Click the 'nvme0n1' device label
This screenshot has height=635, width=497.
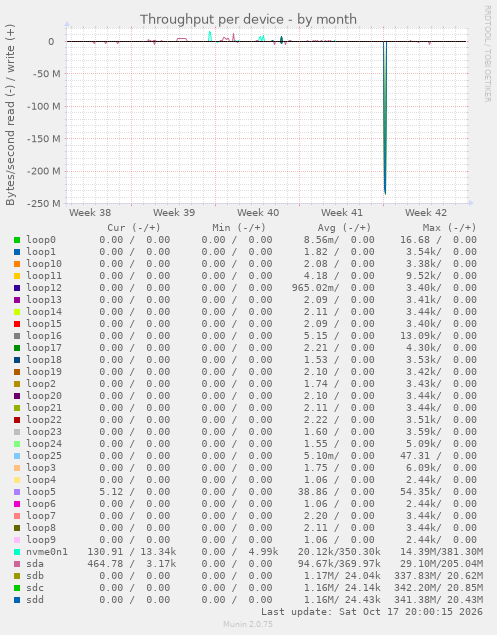pyautogui.click(x=47, y=552)
